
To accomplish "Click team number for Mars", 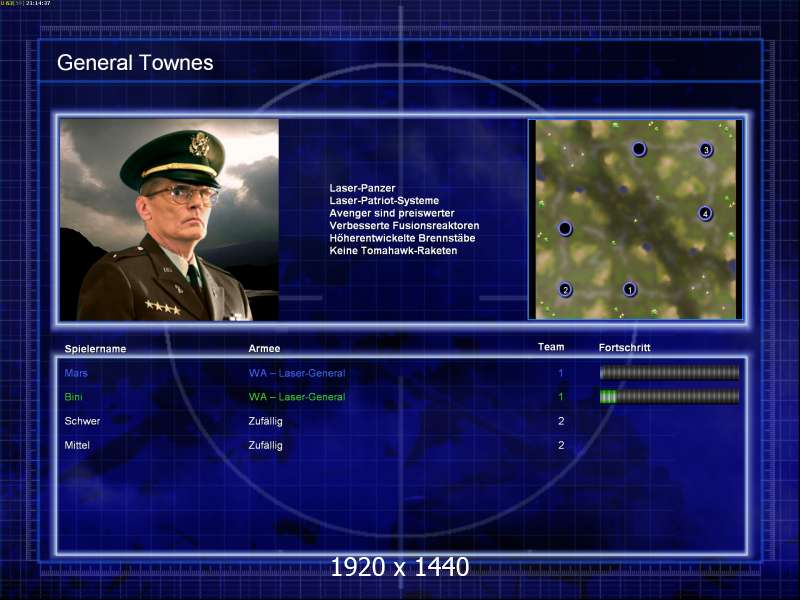I will (x=561, y=373).
